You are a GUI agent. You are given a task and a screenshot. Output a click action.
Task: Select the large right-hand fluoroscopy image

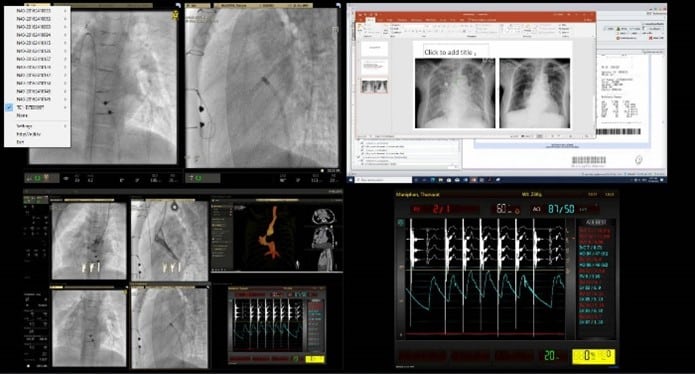262,88
